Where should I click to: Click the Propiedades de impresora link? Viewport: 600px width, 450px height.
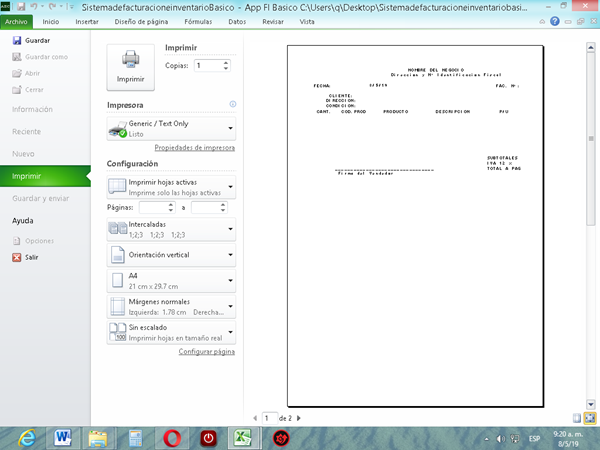tap(195, 148)
